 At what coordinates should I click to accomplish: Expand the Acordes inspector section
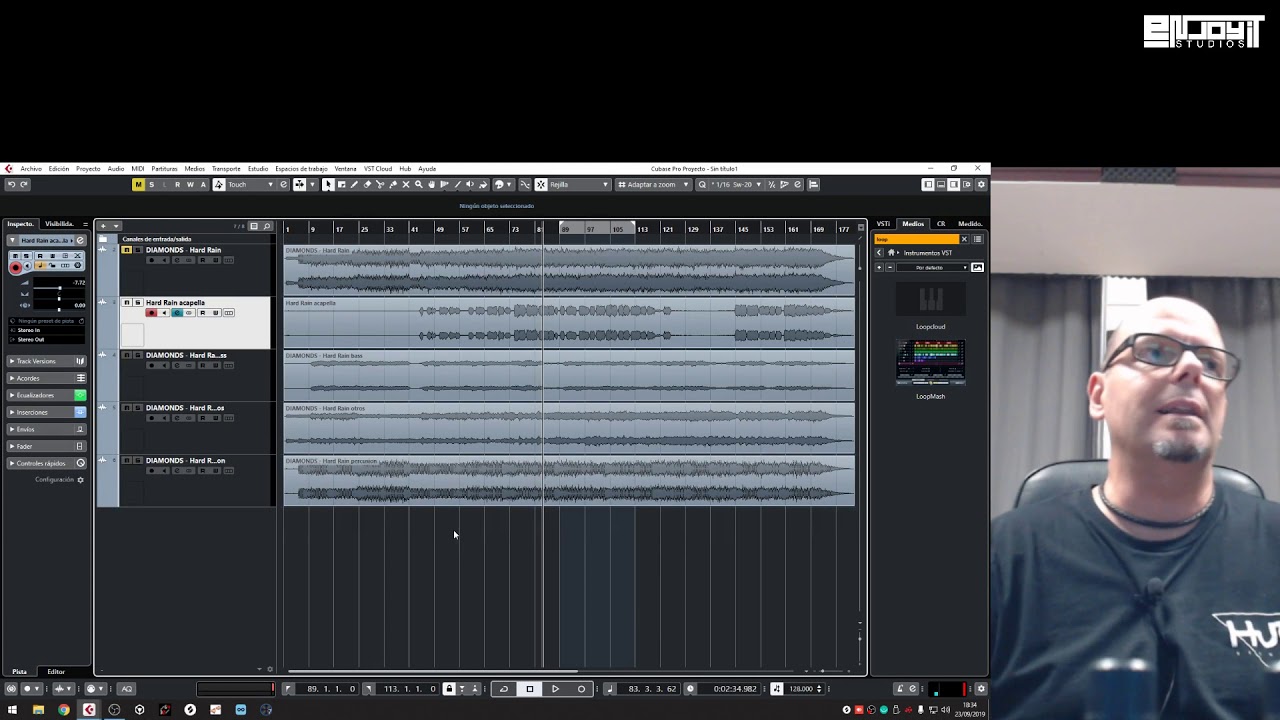tap(46, 378)
